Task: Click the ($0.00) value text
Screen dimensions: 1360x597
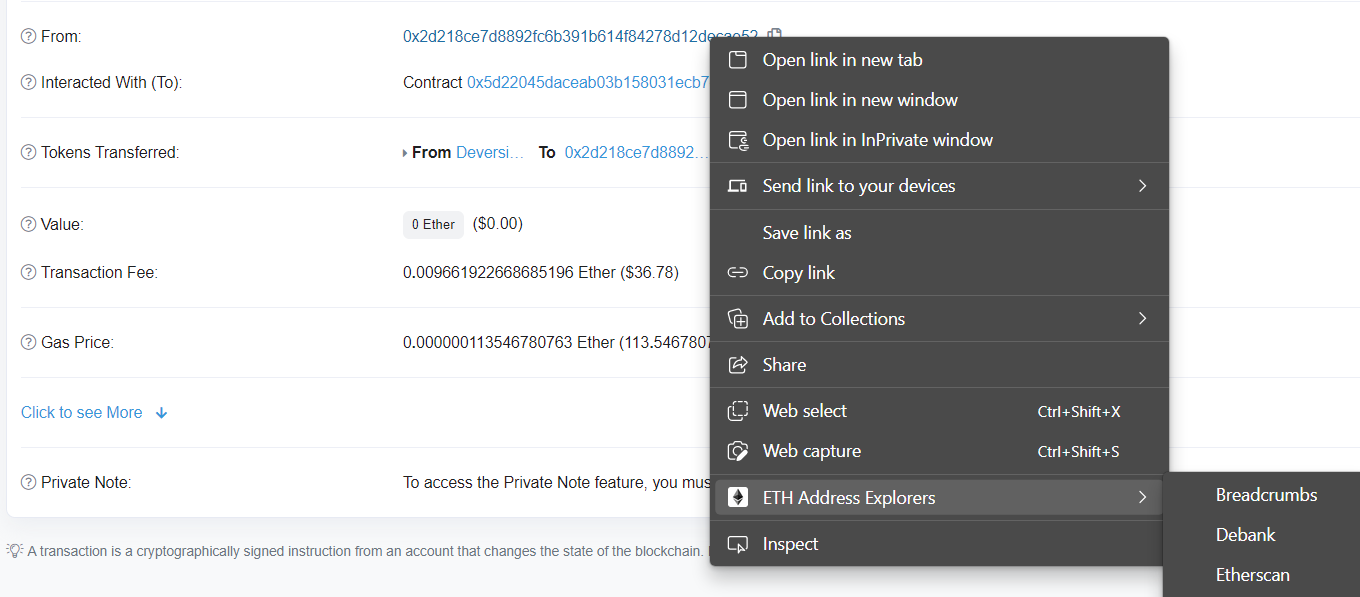Action: click(x=498, y=223)
